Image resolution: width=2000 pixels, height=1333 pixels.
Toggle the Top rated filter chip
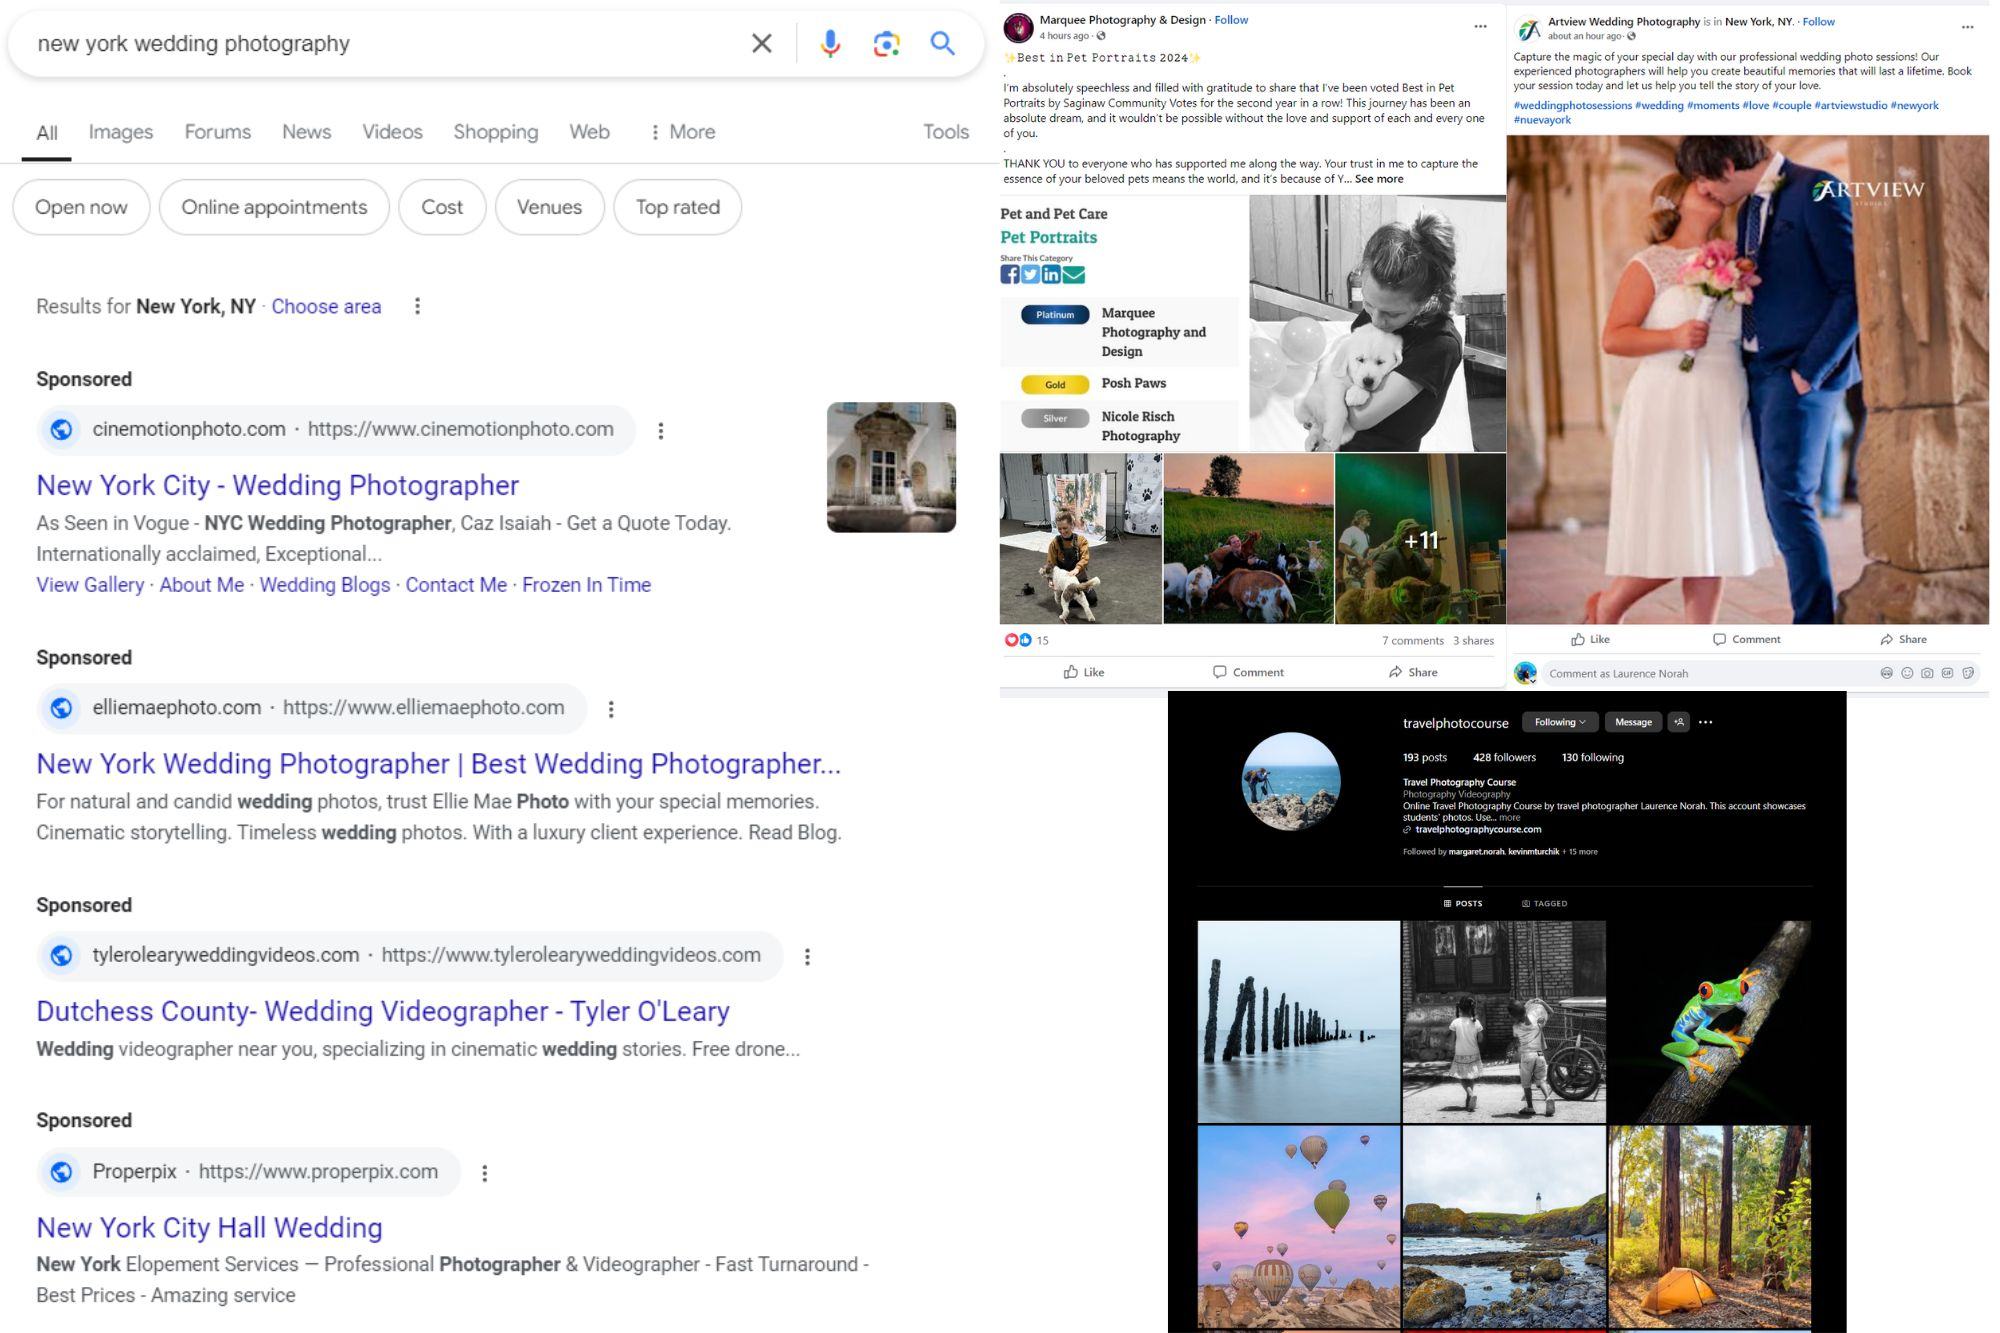coord(677,207)
